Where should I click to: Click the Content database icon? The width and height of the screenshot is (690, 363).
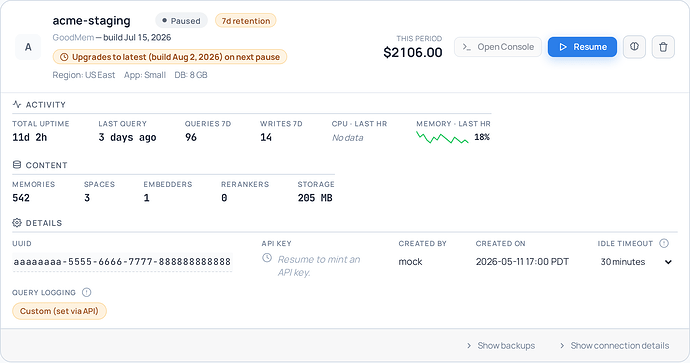17,165
